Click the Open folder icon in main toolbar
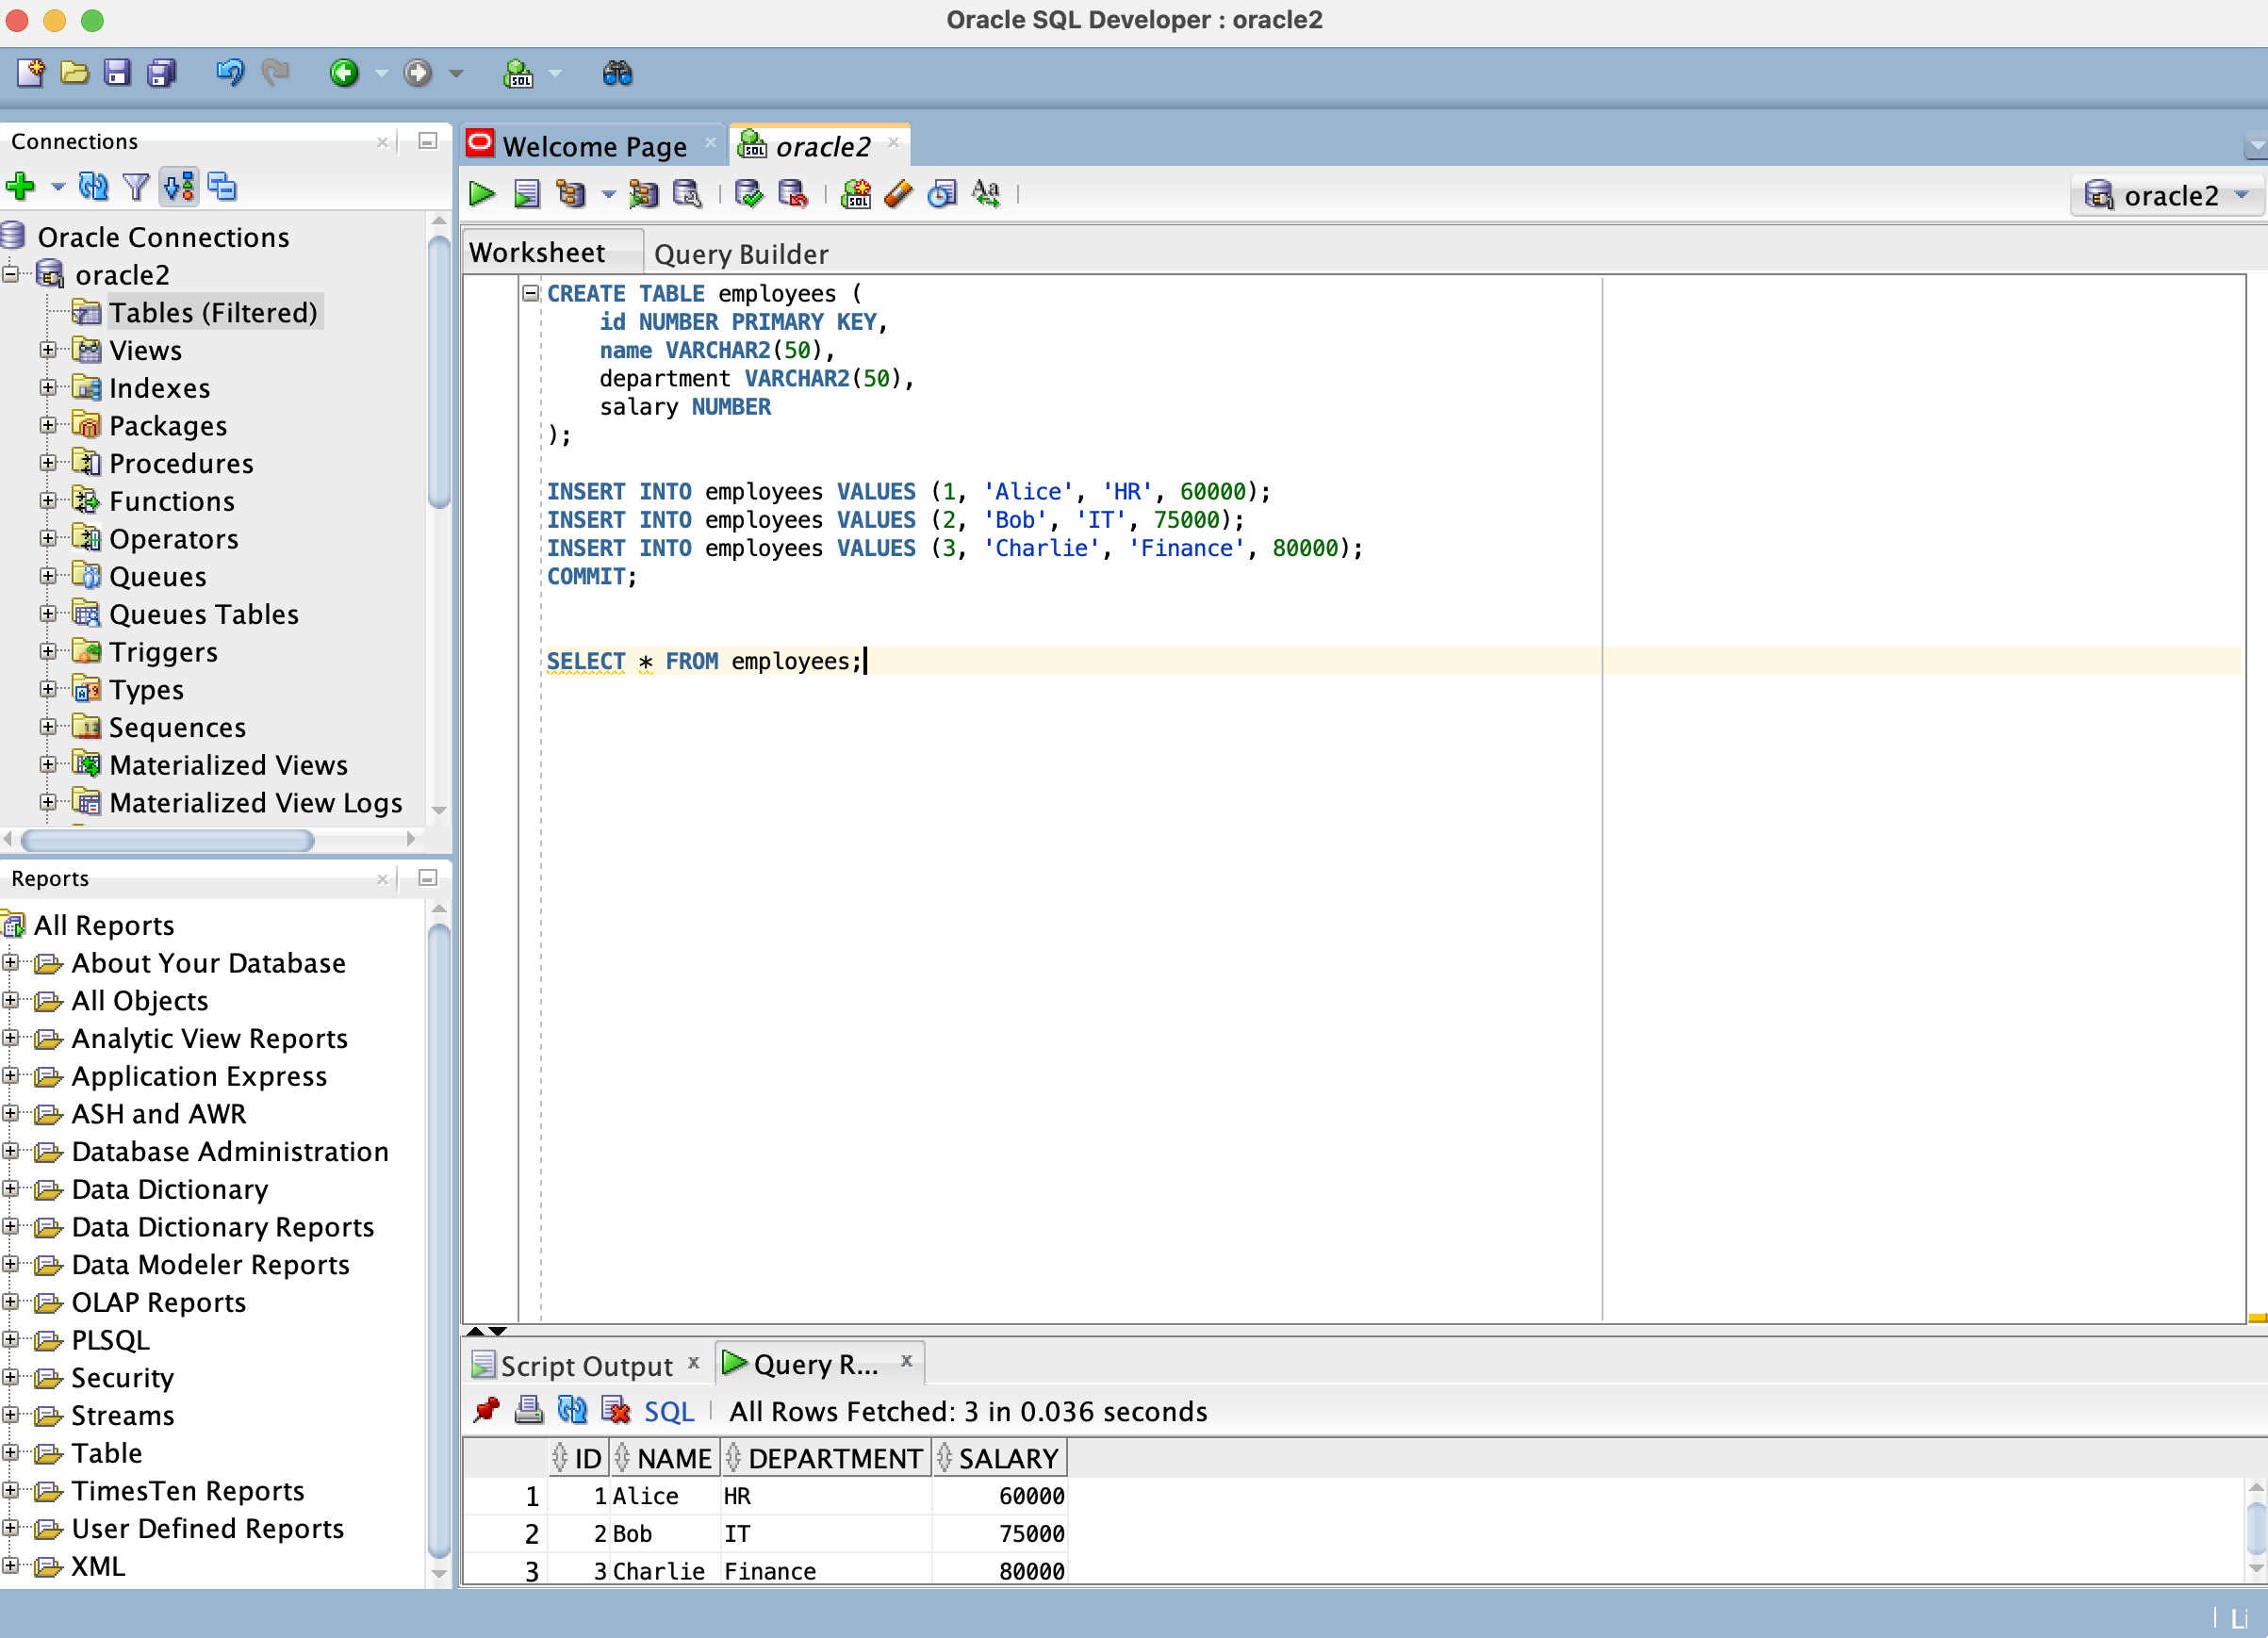Image resolution: width=2268 pixels, height=1638 pixels. [75, 73]
